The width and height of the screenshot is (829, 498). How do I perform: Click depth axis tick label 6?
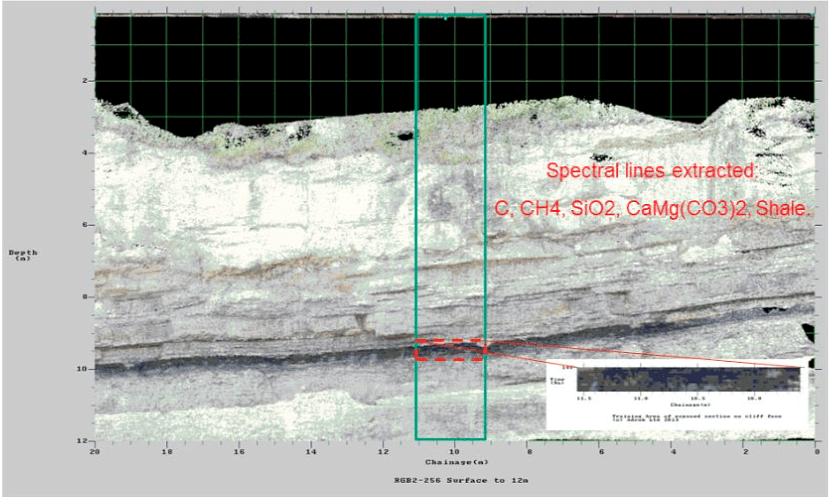(x=85, y=225)
